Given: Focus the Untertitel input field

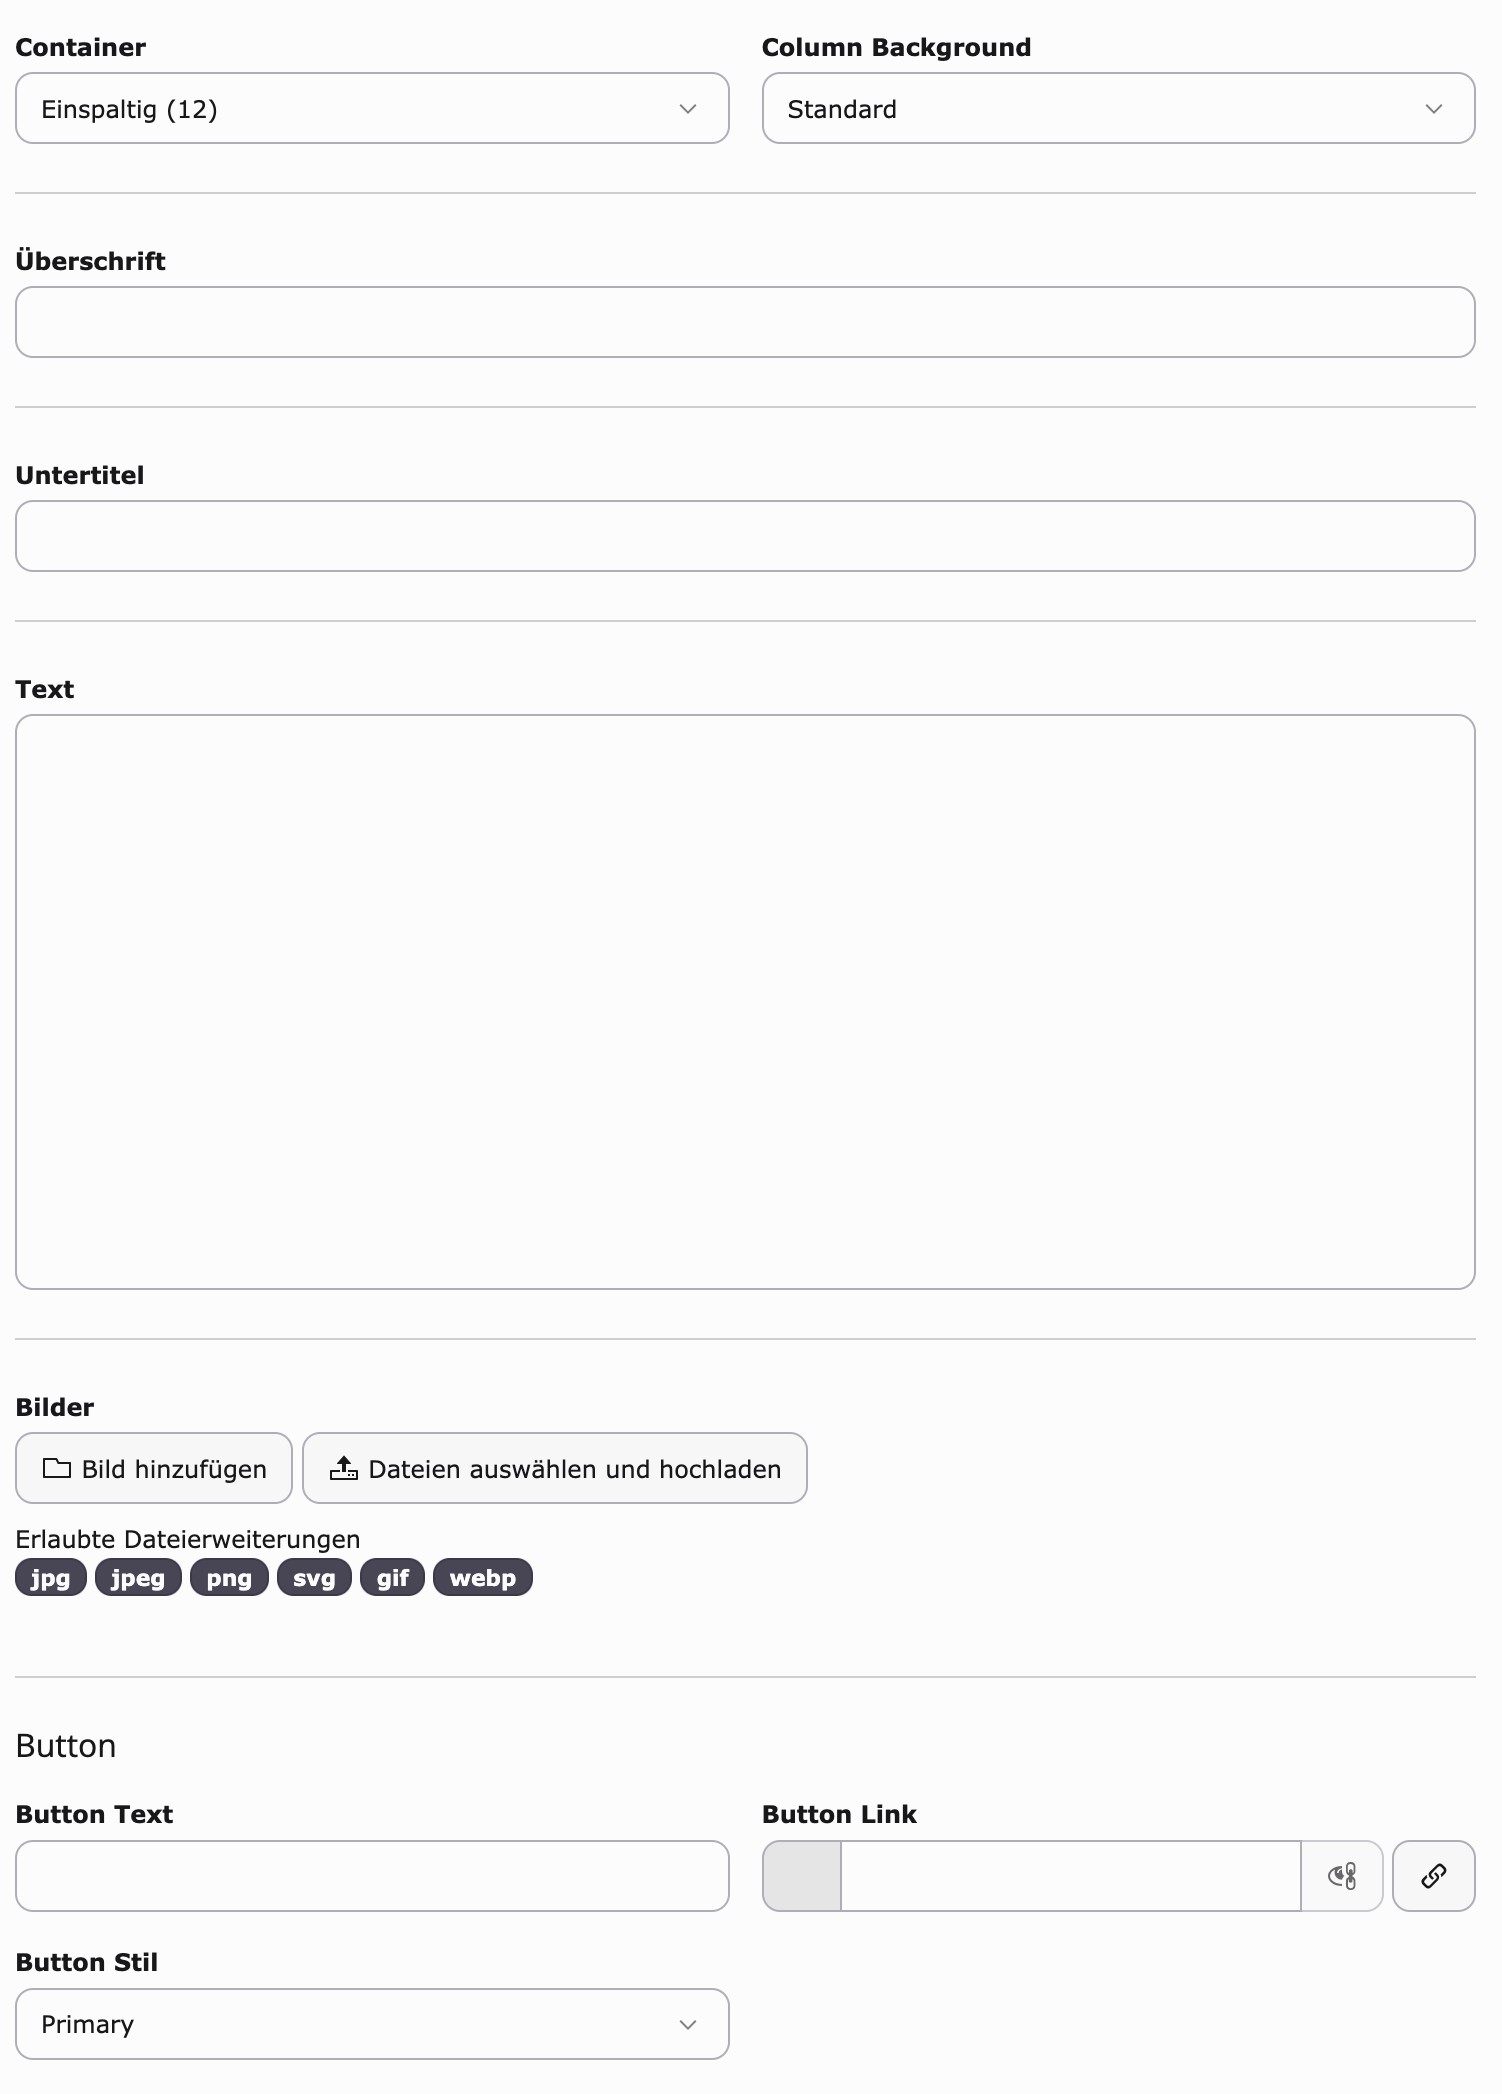Looking at the screenshot, I should pyautogui.click(x=745, y=536).
